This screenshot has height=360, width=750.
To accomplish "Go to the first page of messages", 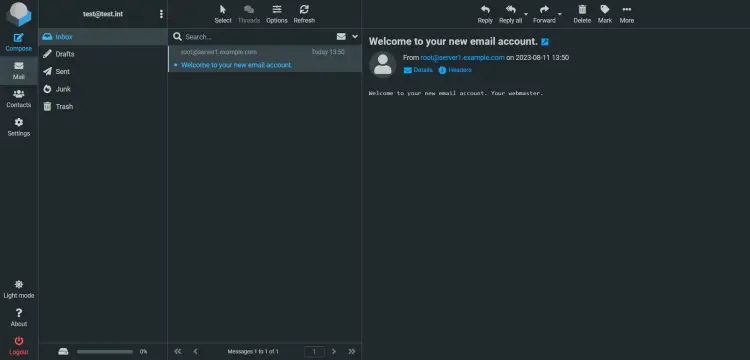I will (x=178, y=351).
